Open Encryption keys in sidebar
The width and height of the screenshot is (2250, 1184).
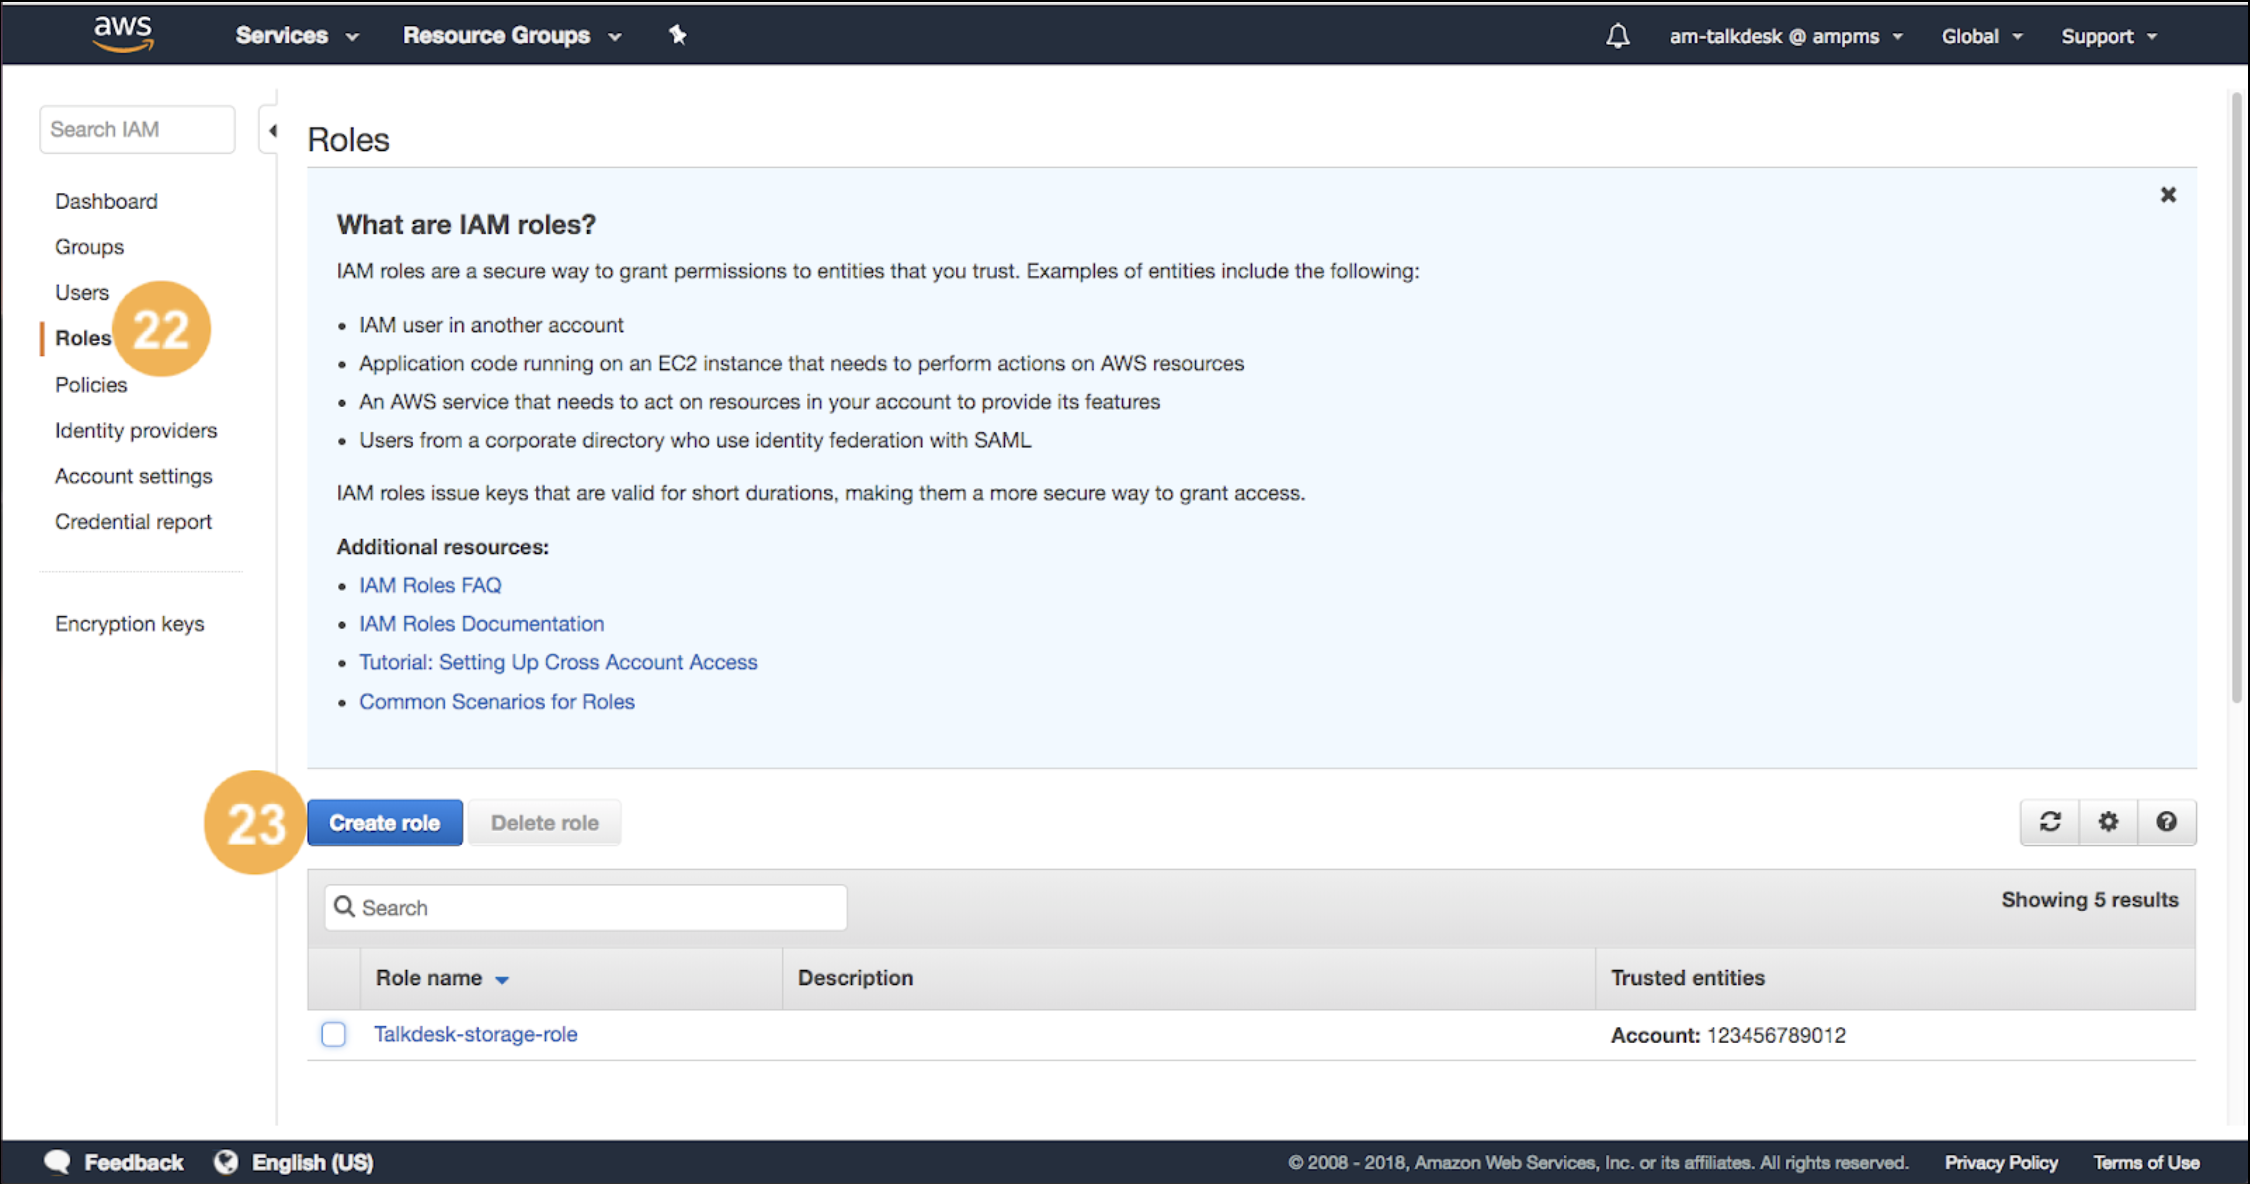pos(129,623)
